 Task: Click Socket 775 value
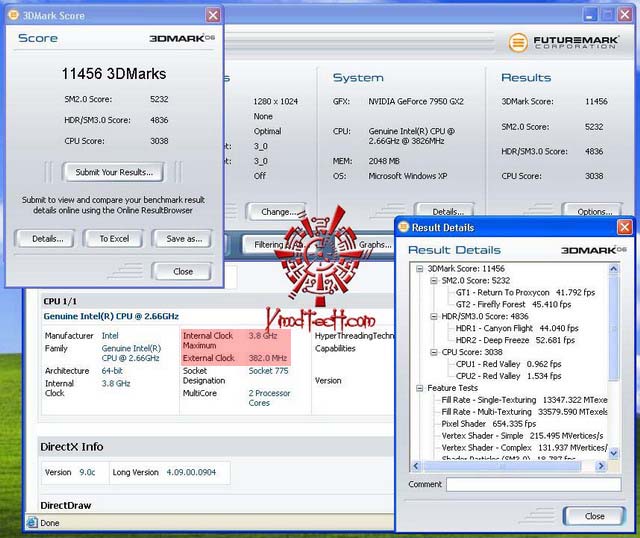268,371
